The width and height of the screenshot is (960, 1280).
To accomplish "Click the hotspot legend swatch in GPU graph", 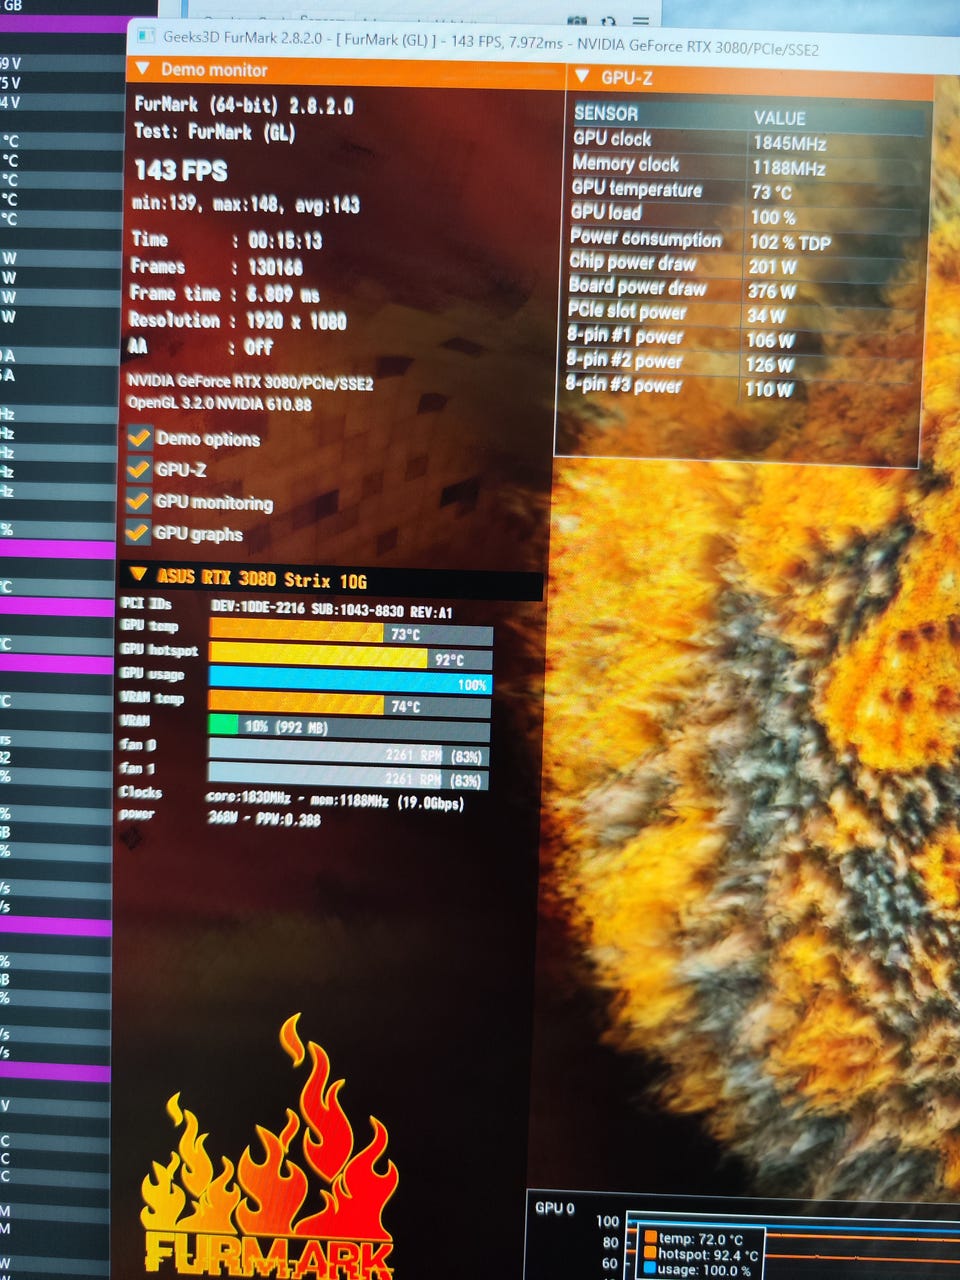I will coord(651,1254).
